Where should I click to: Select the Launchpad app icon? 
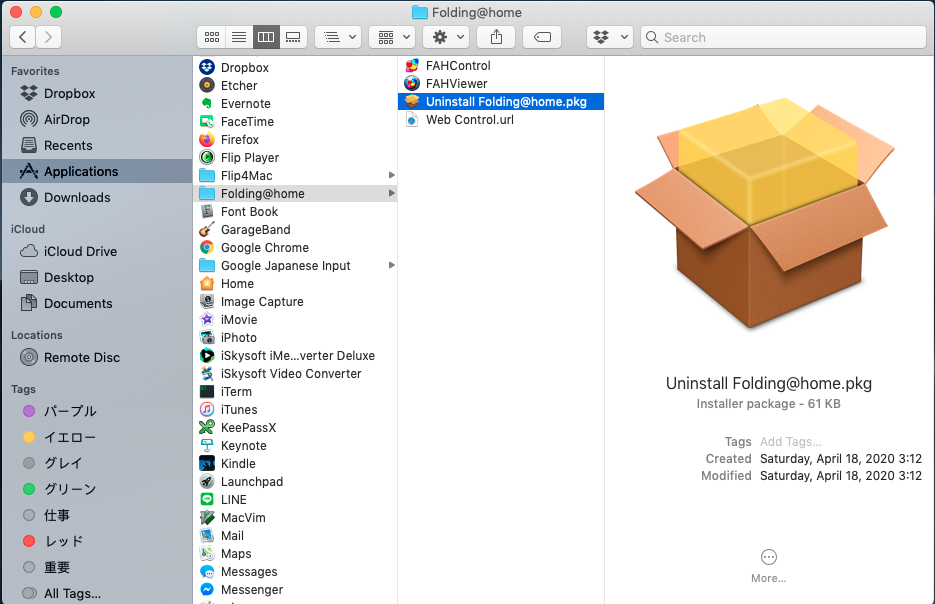(x=207, y=482)
